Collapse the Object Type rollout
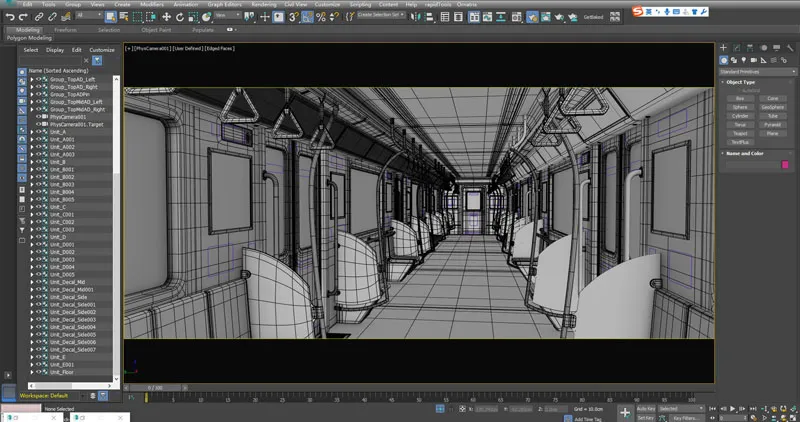 [740, 82]
